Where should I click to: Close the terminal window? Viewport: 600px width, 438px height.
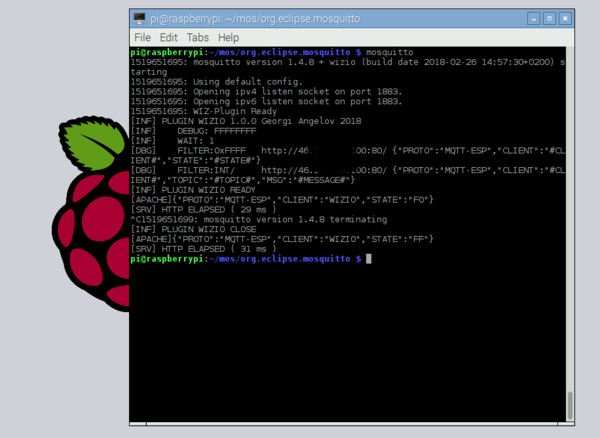coord(565,18)
